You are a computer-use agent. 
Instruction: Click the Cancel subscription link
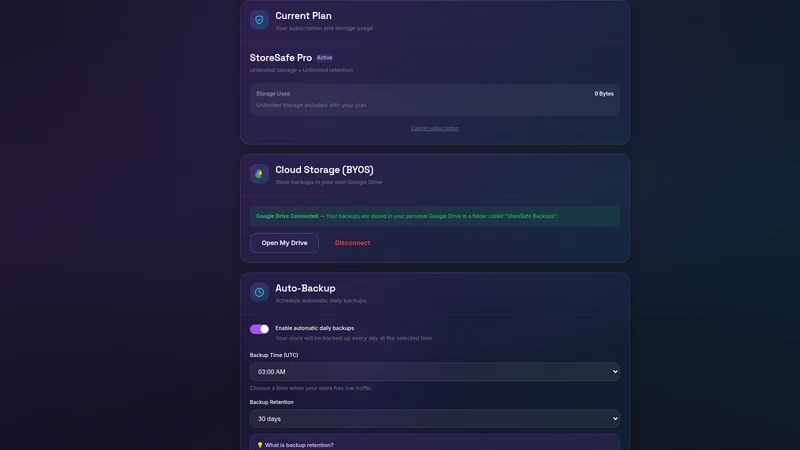[x=435, y=128]
